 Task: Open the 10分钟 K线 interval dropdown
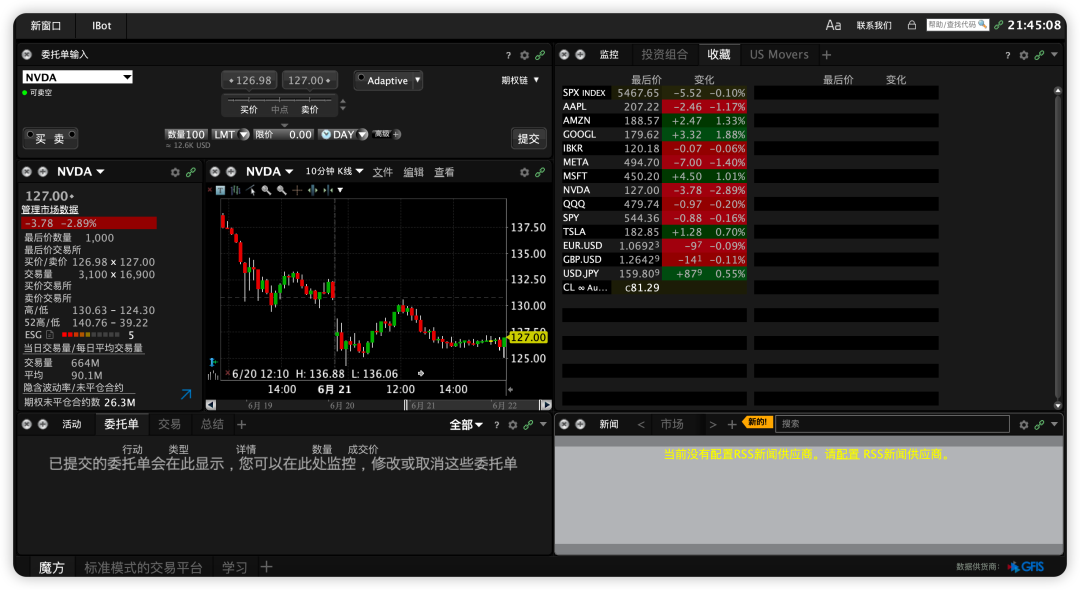pos(334,171)
